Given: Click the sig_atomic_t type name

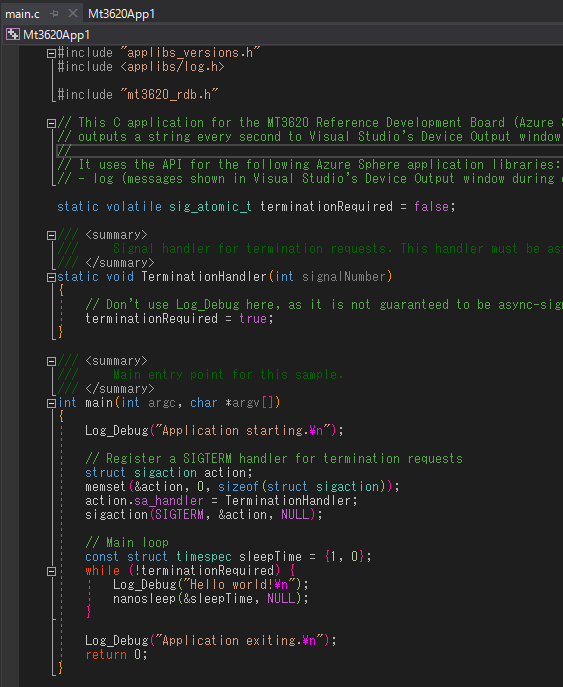Looking at the screenshot, I should click(x=210, y=207).
